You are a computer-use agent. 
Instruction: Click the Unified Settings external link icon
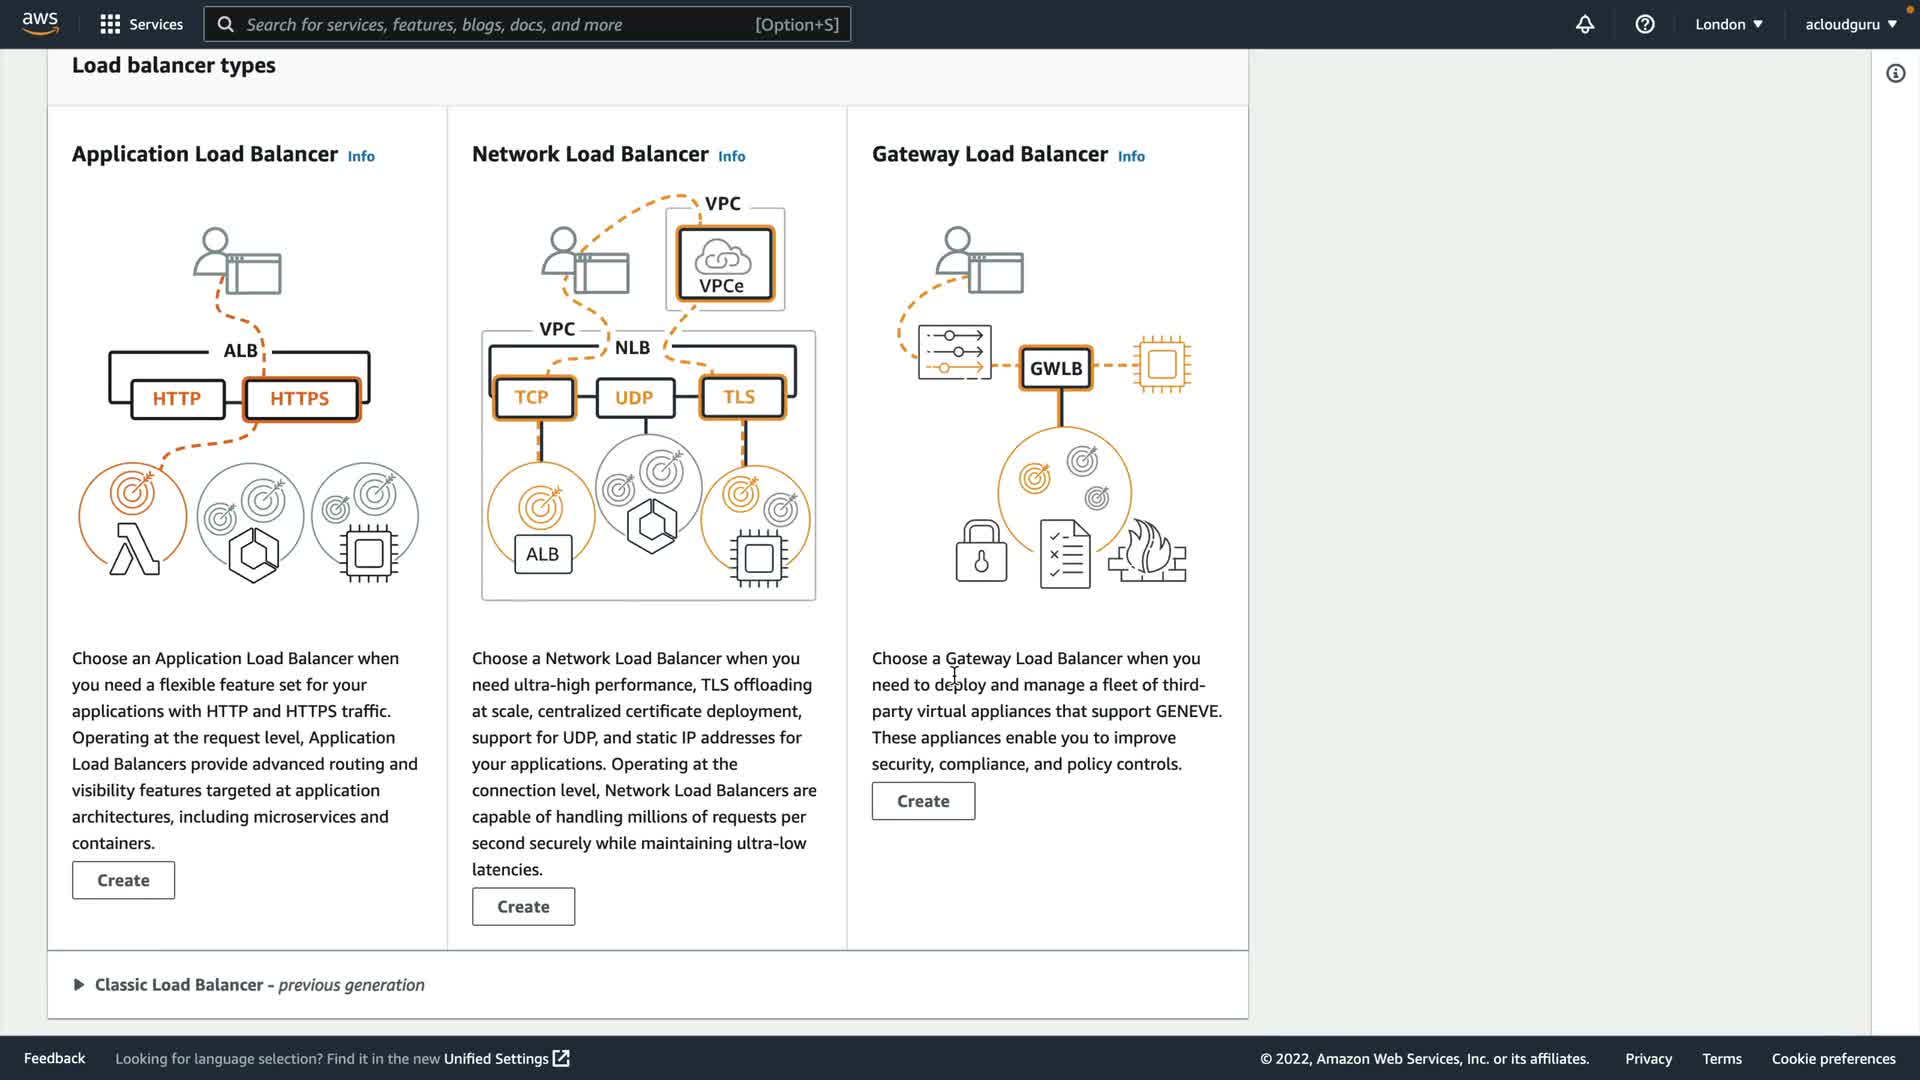(561, 1058)
